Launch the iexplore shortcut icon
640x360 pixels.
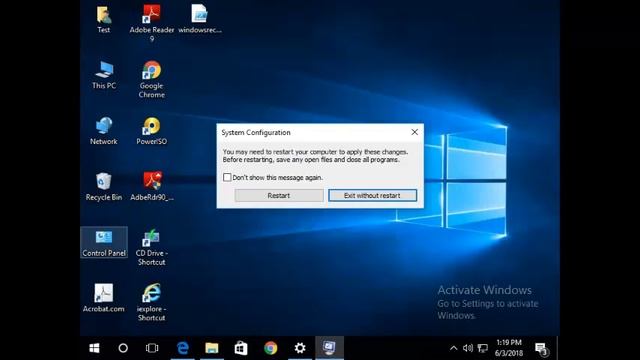point(151,302)
